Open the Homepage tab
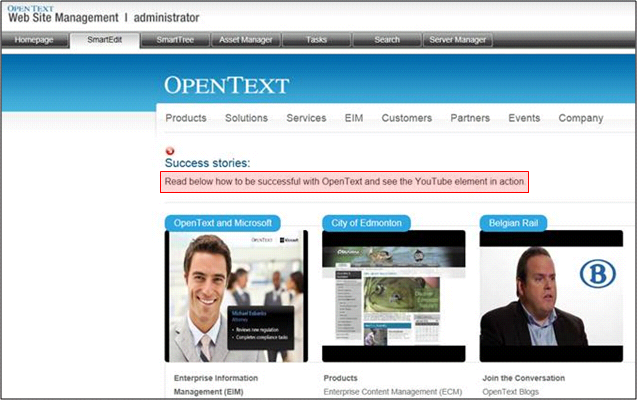637x400 pixels. pos(34,40)
